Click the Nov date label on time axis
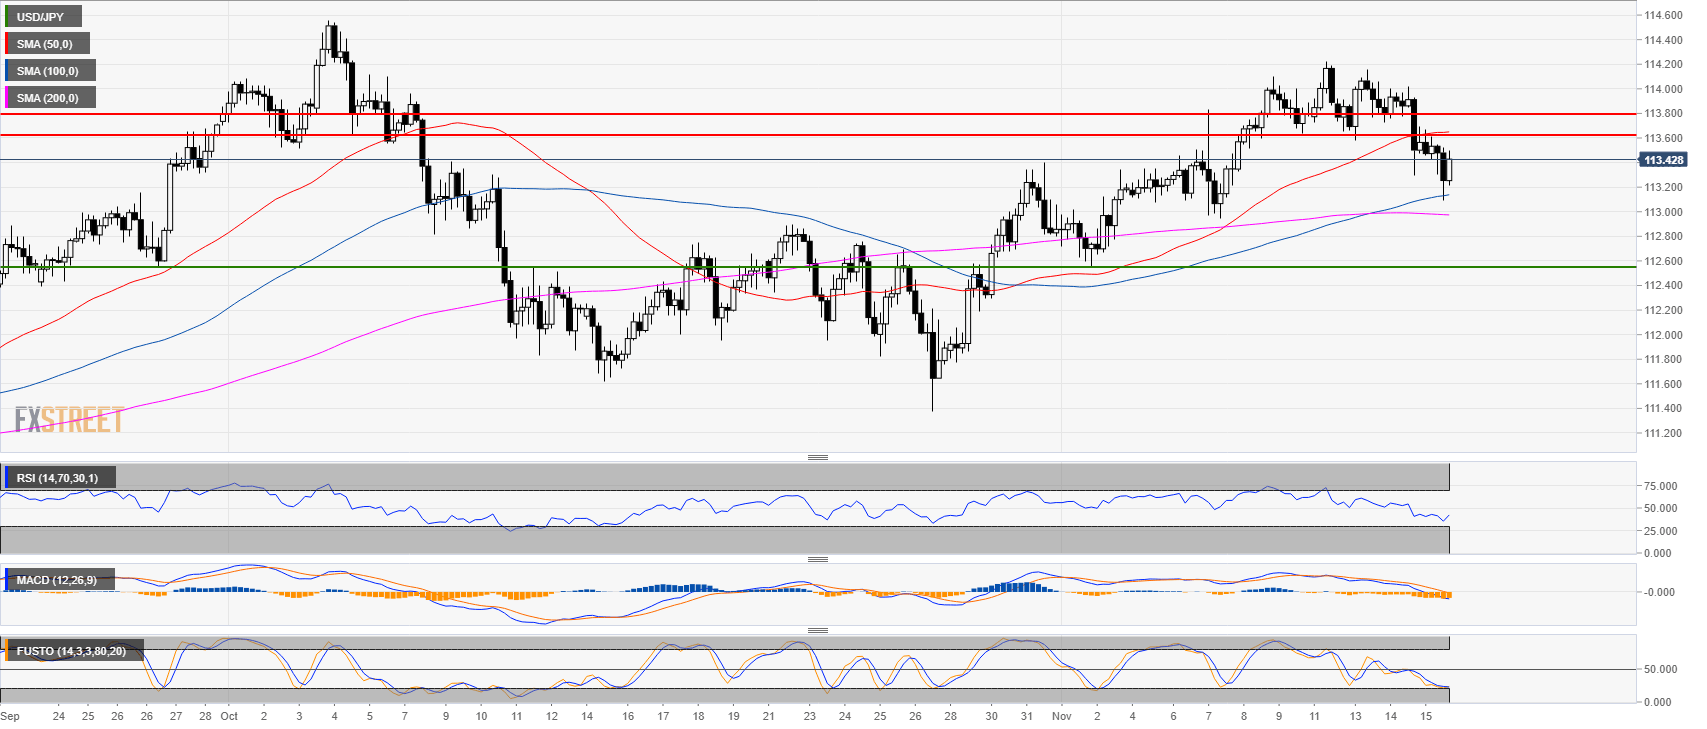This screenshot has width=1707, height=729. pos(1062,716)
